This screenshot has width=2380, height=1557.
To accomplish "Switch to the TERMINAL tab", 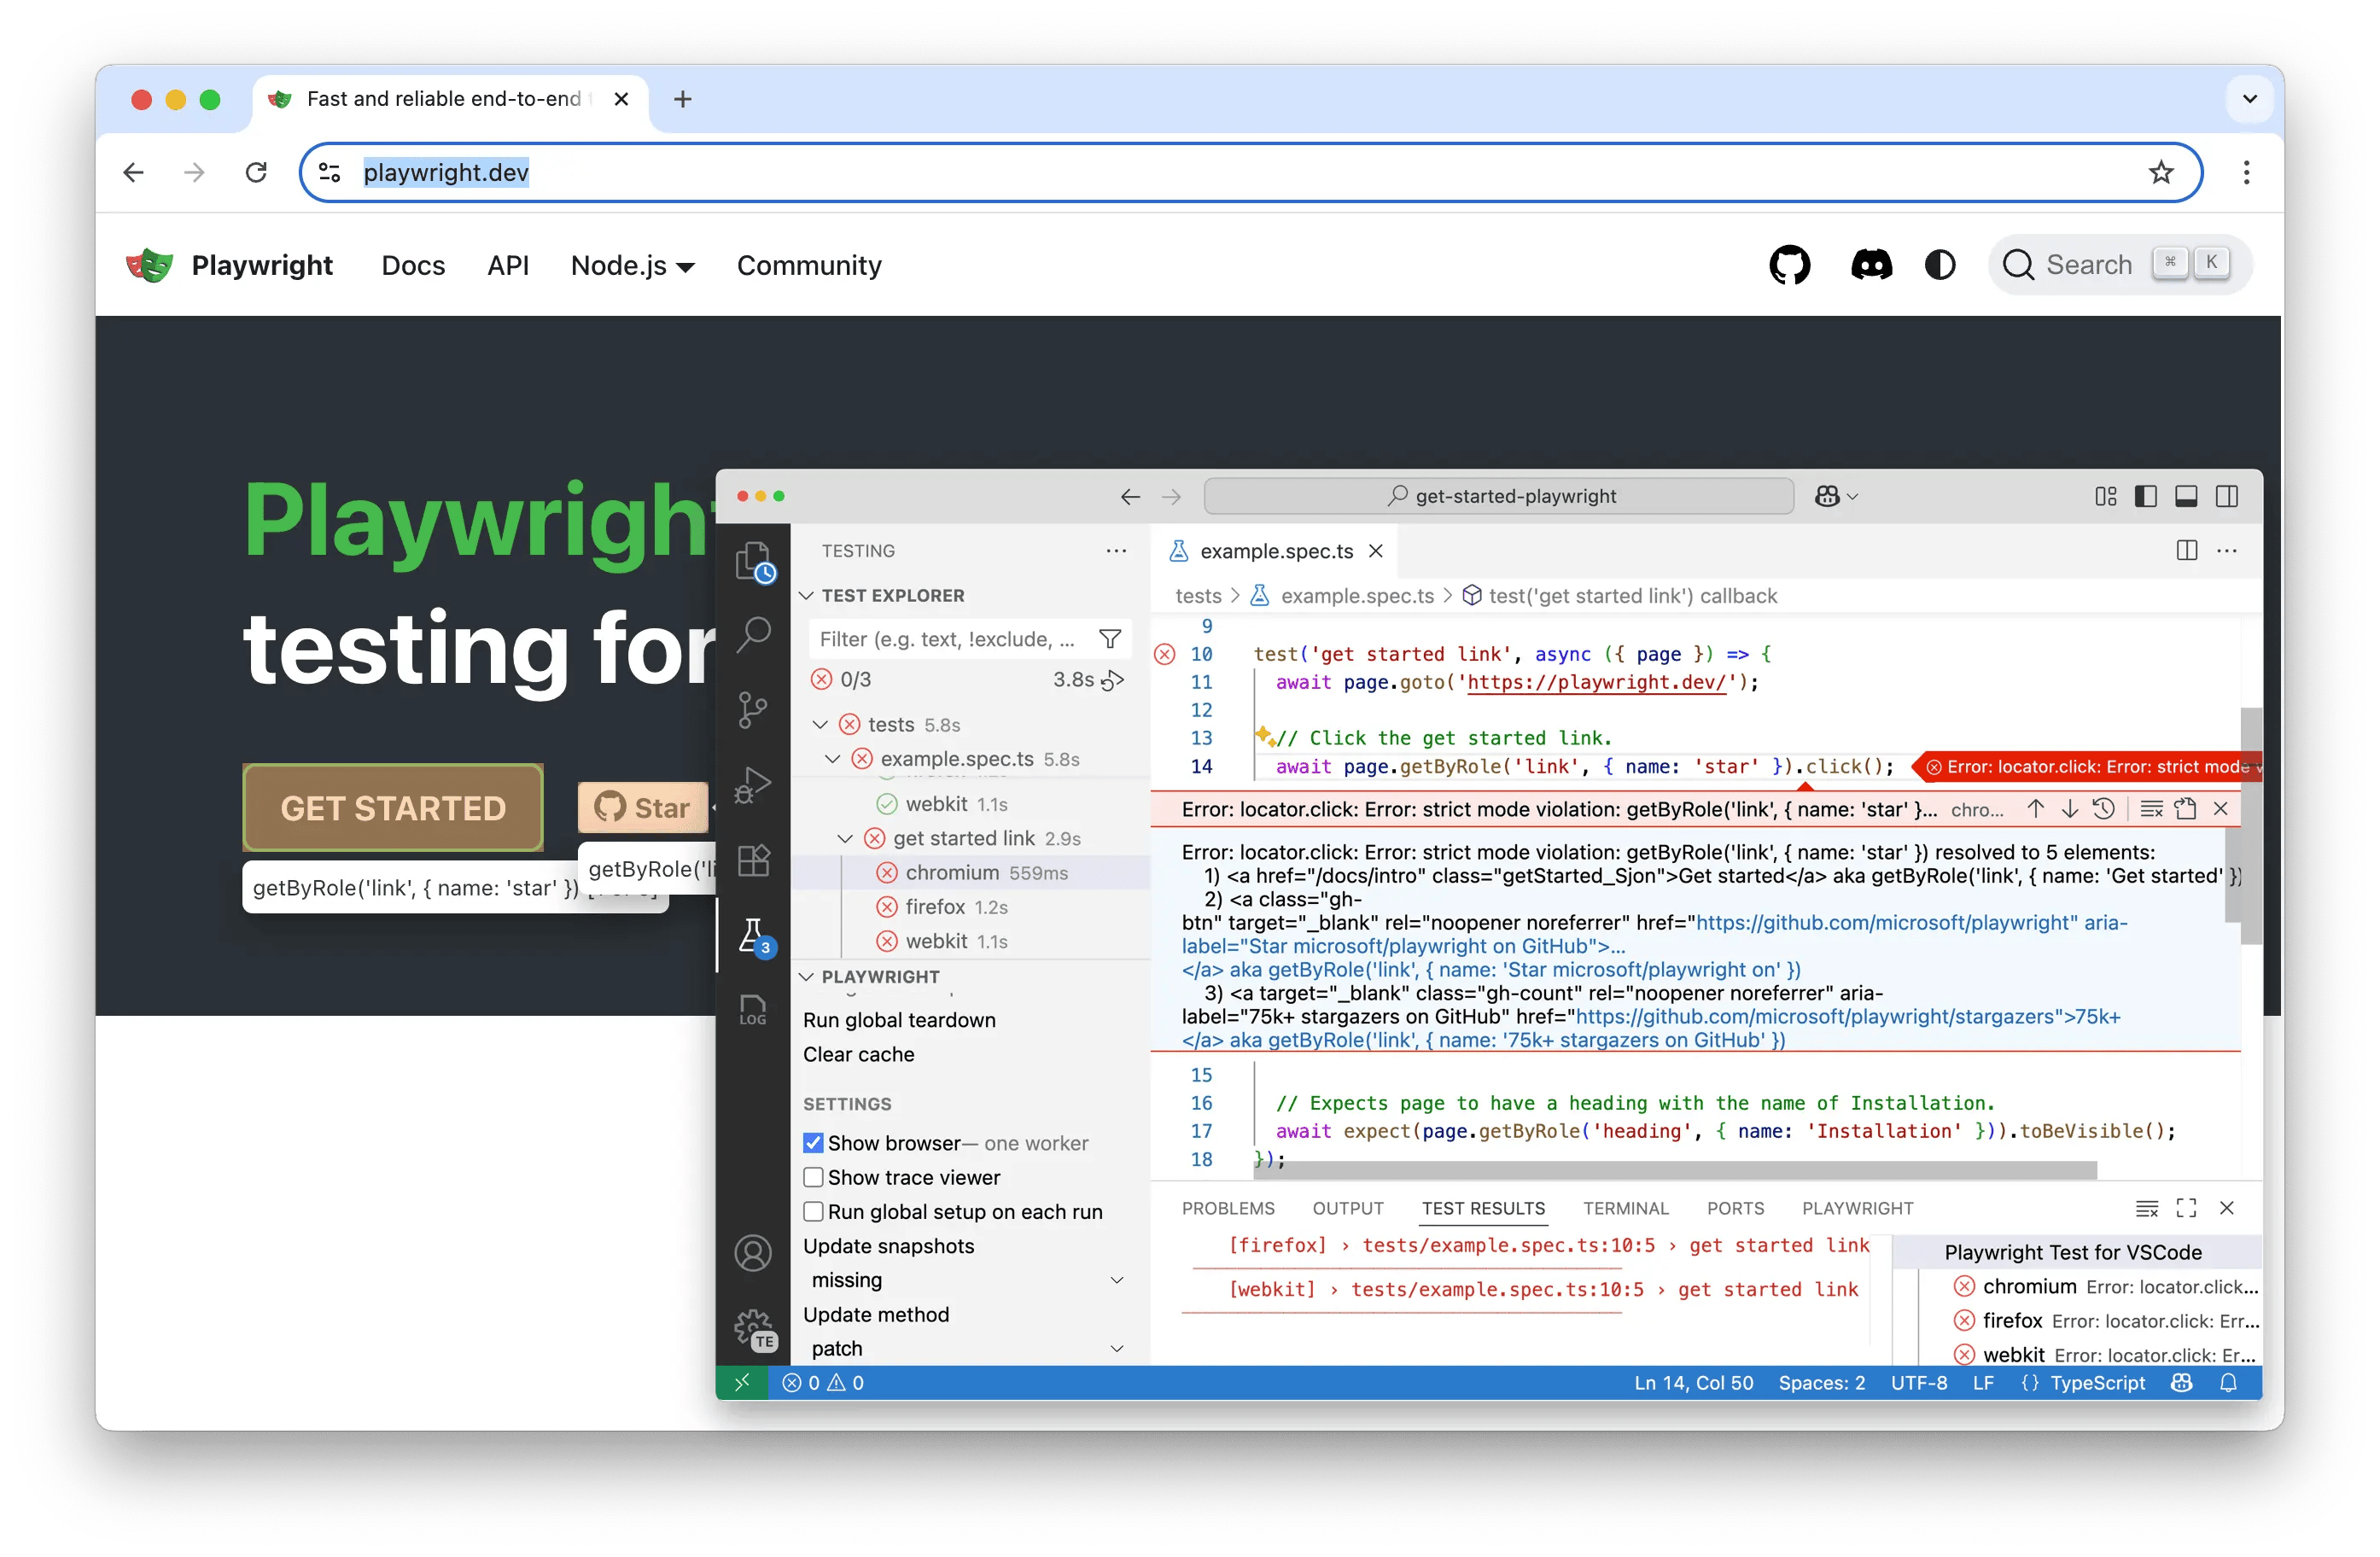I will click(1625, 1208).
